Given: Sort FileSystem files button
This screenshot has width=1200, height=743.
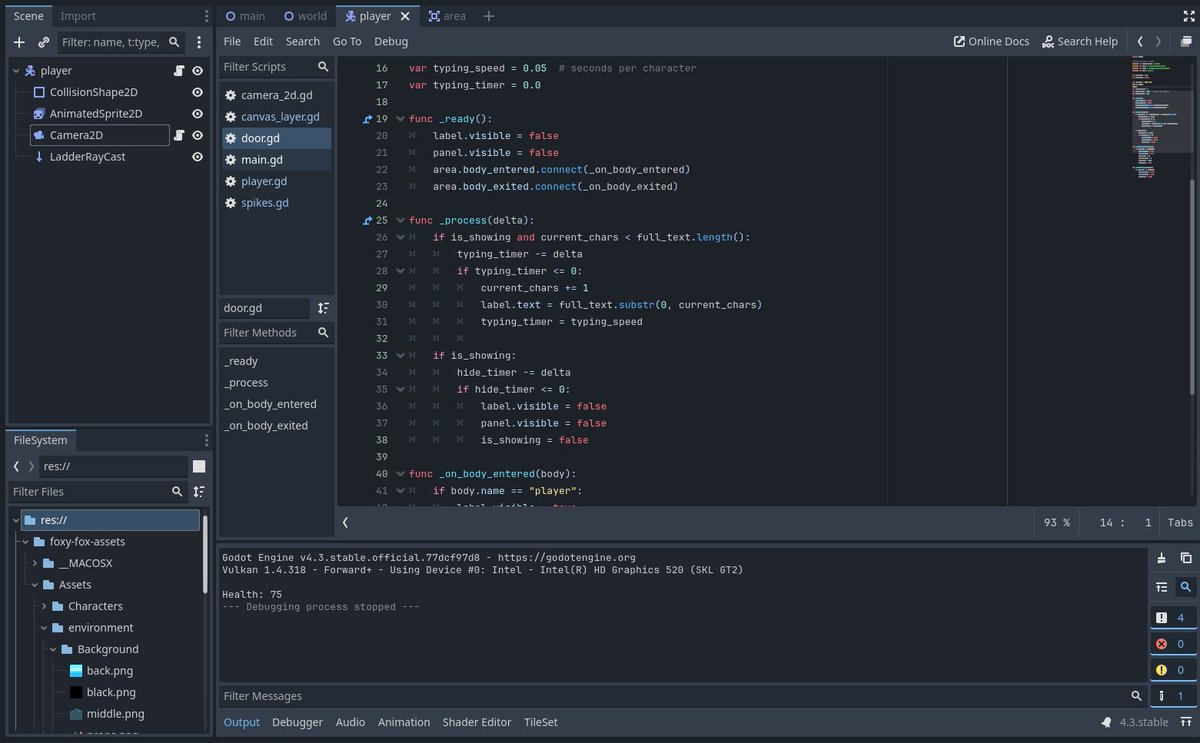Looking at the screenshot, I should [x=199, y=492].
